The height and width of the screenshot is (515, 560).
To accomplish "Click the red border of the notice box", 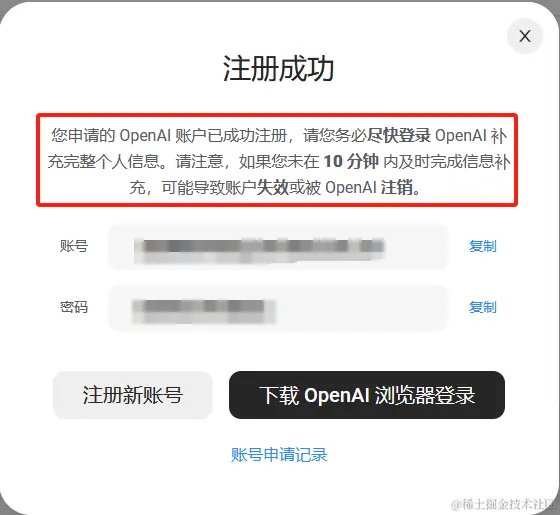I will pyautogui.click(x=277, y=115).
